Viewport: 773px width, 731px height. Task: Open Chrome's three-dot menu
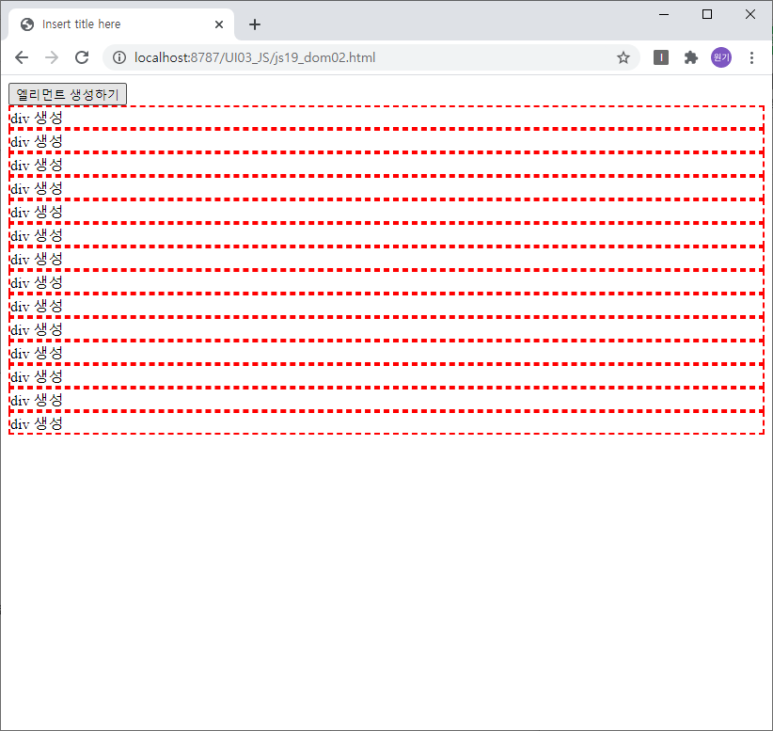[x=751, y=58]
